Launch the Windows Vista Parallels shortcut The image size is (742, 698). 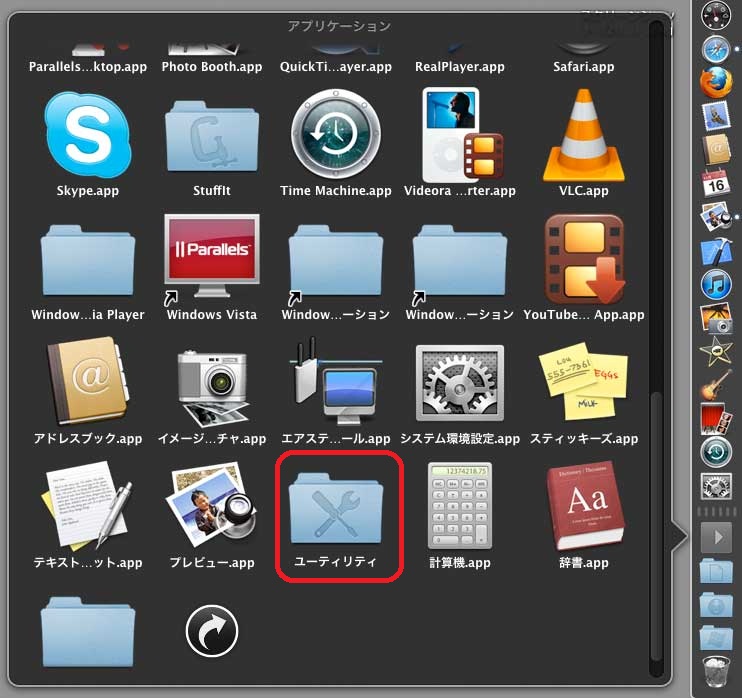[x=212, y=258]
